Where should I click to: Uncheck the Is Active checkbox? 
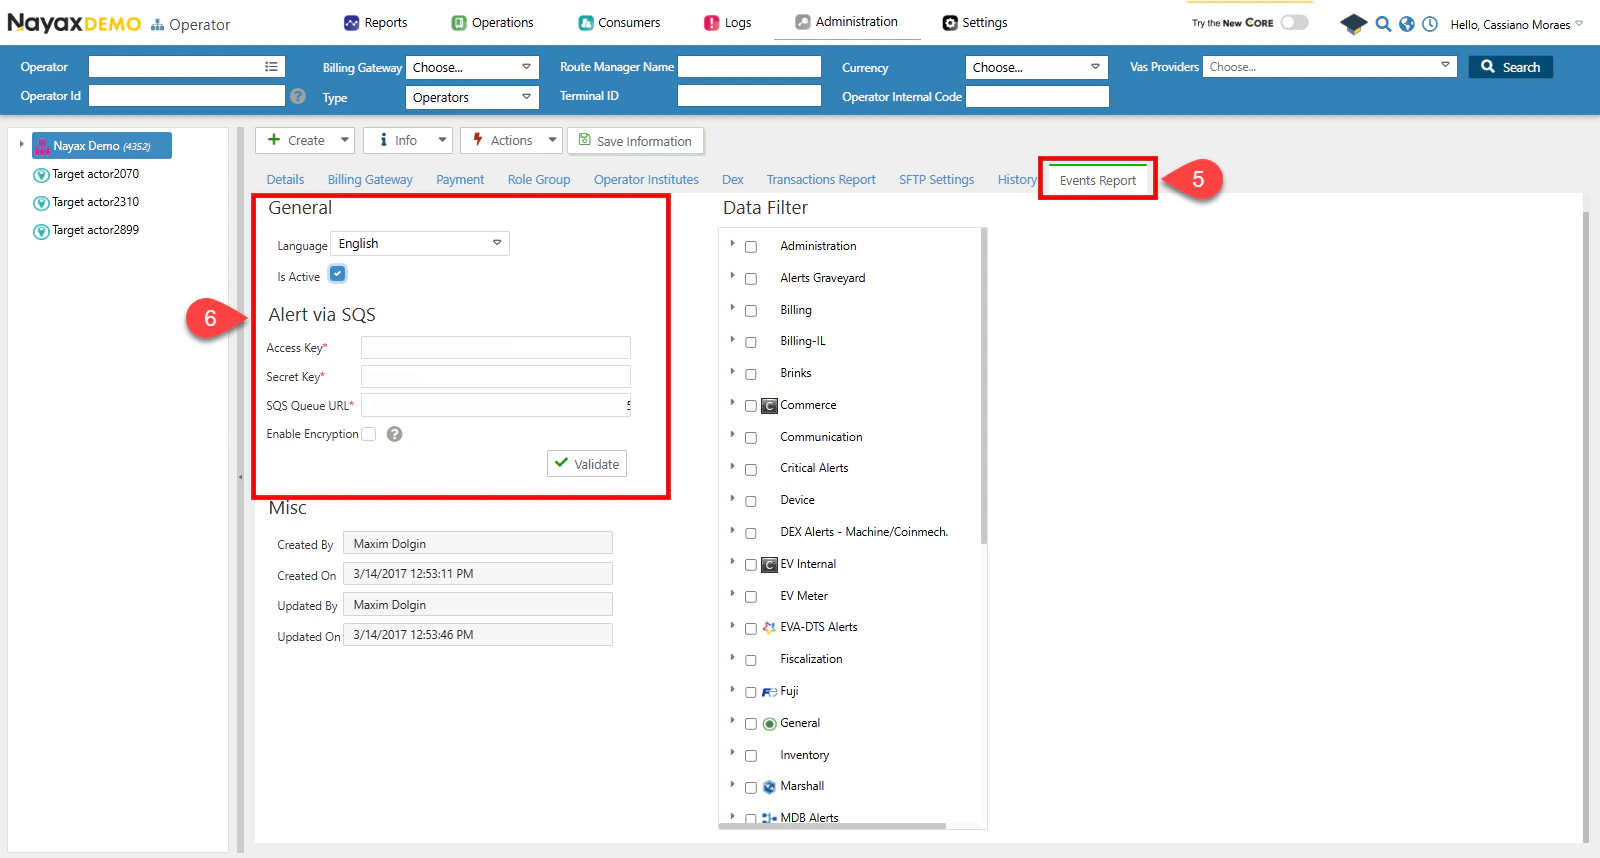click(338, 274)
